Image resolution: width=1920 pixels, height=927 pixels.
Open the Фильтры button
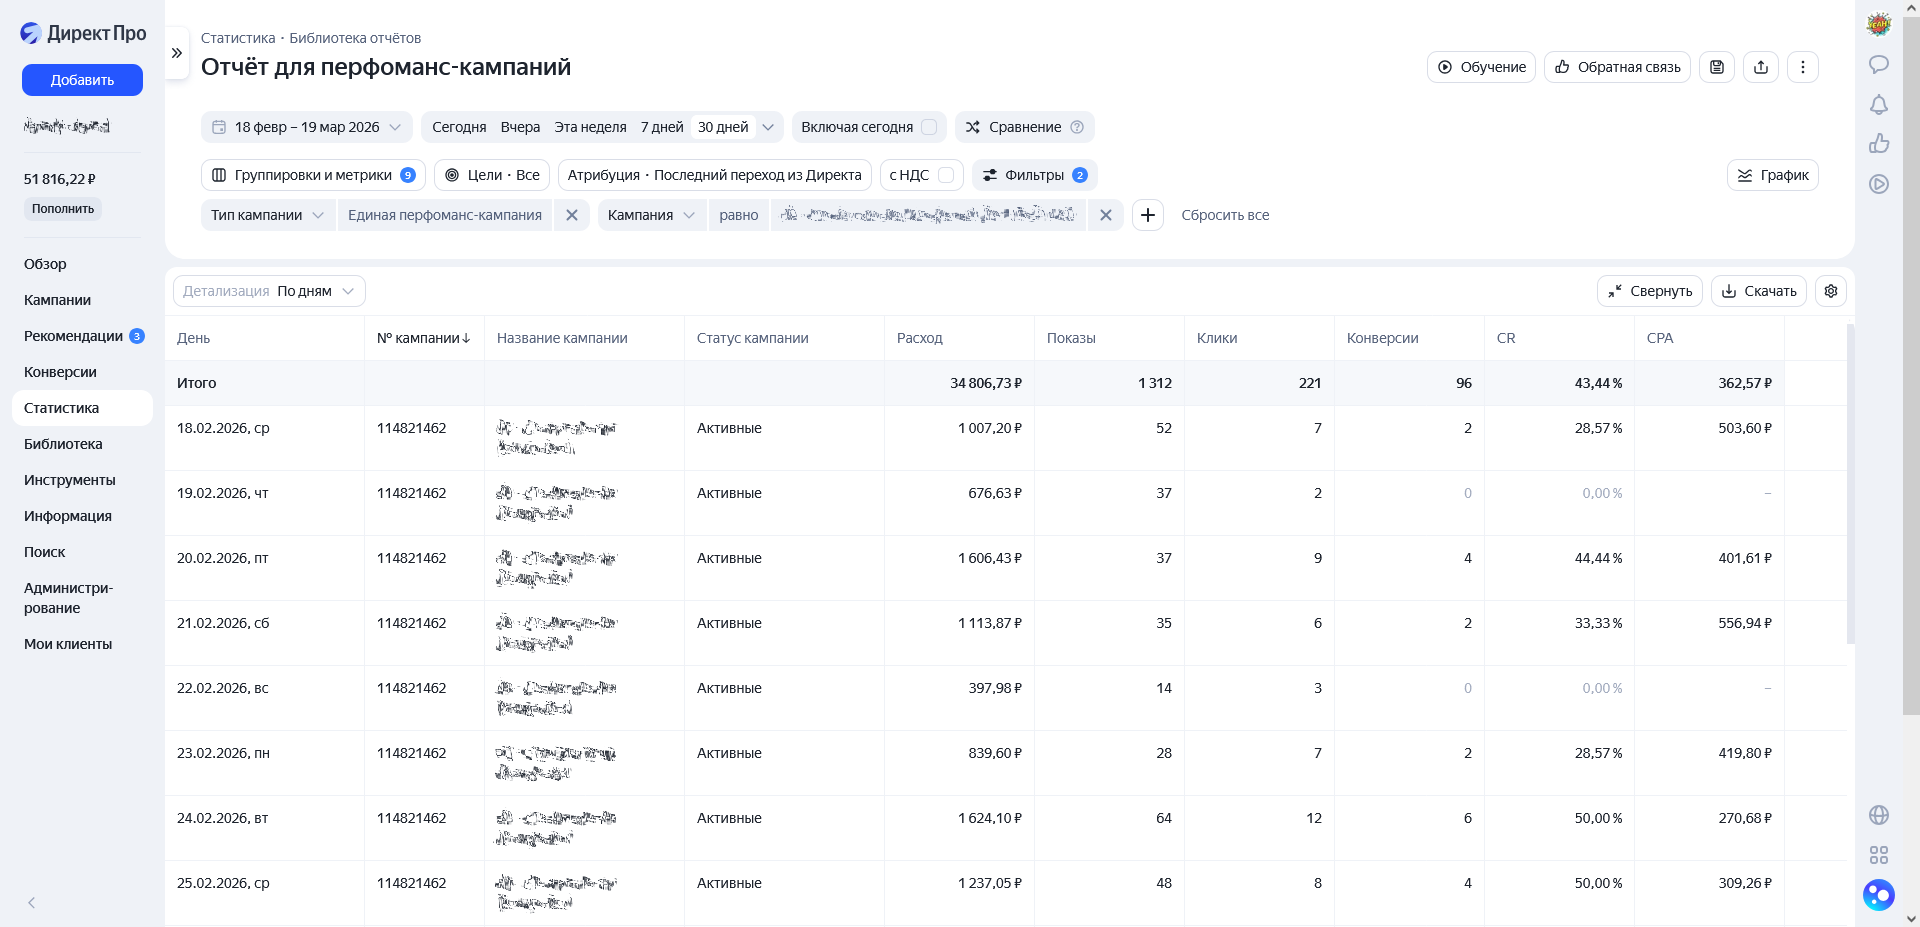(x=1035, y=175)
